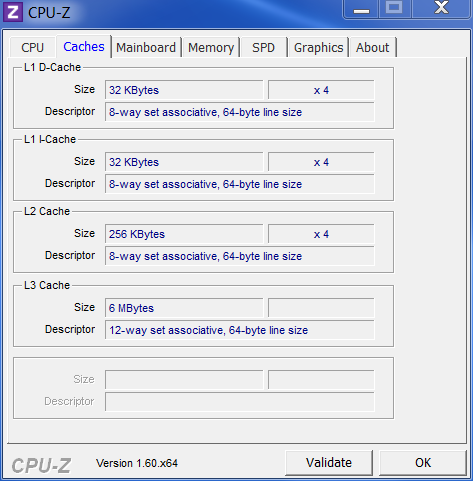The width and height of the screenshot is (473, 481).
Task: Click the L1 I-Cache size field
Action: (184, 162)
